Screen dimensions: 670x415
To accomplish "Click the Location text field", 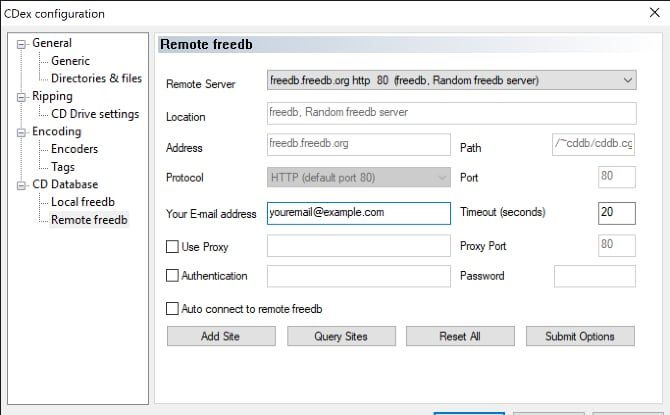I will click(452, 113).
